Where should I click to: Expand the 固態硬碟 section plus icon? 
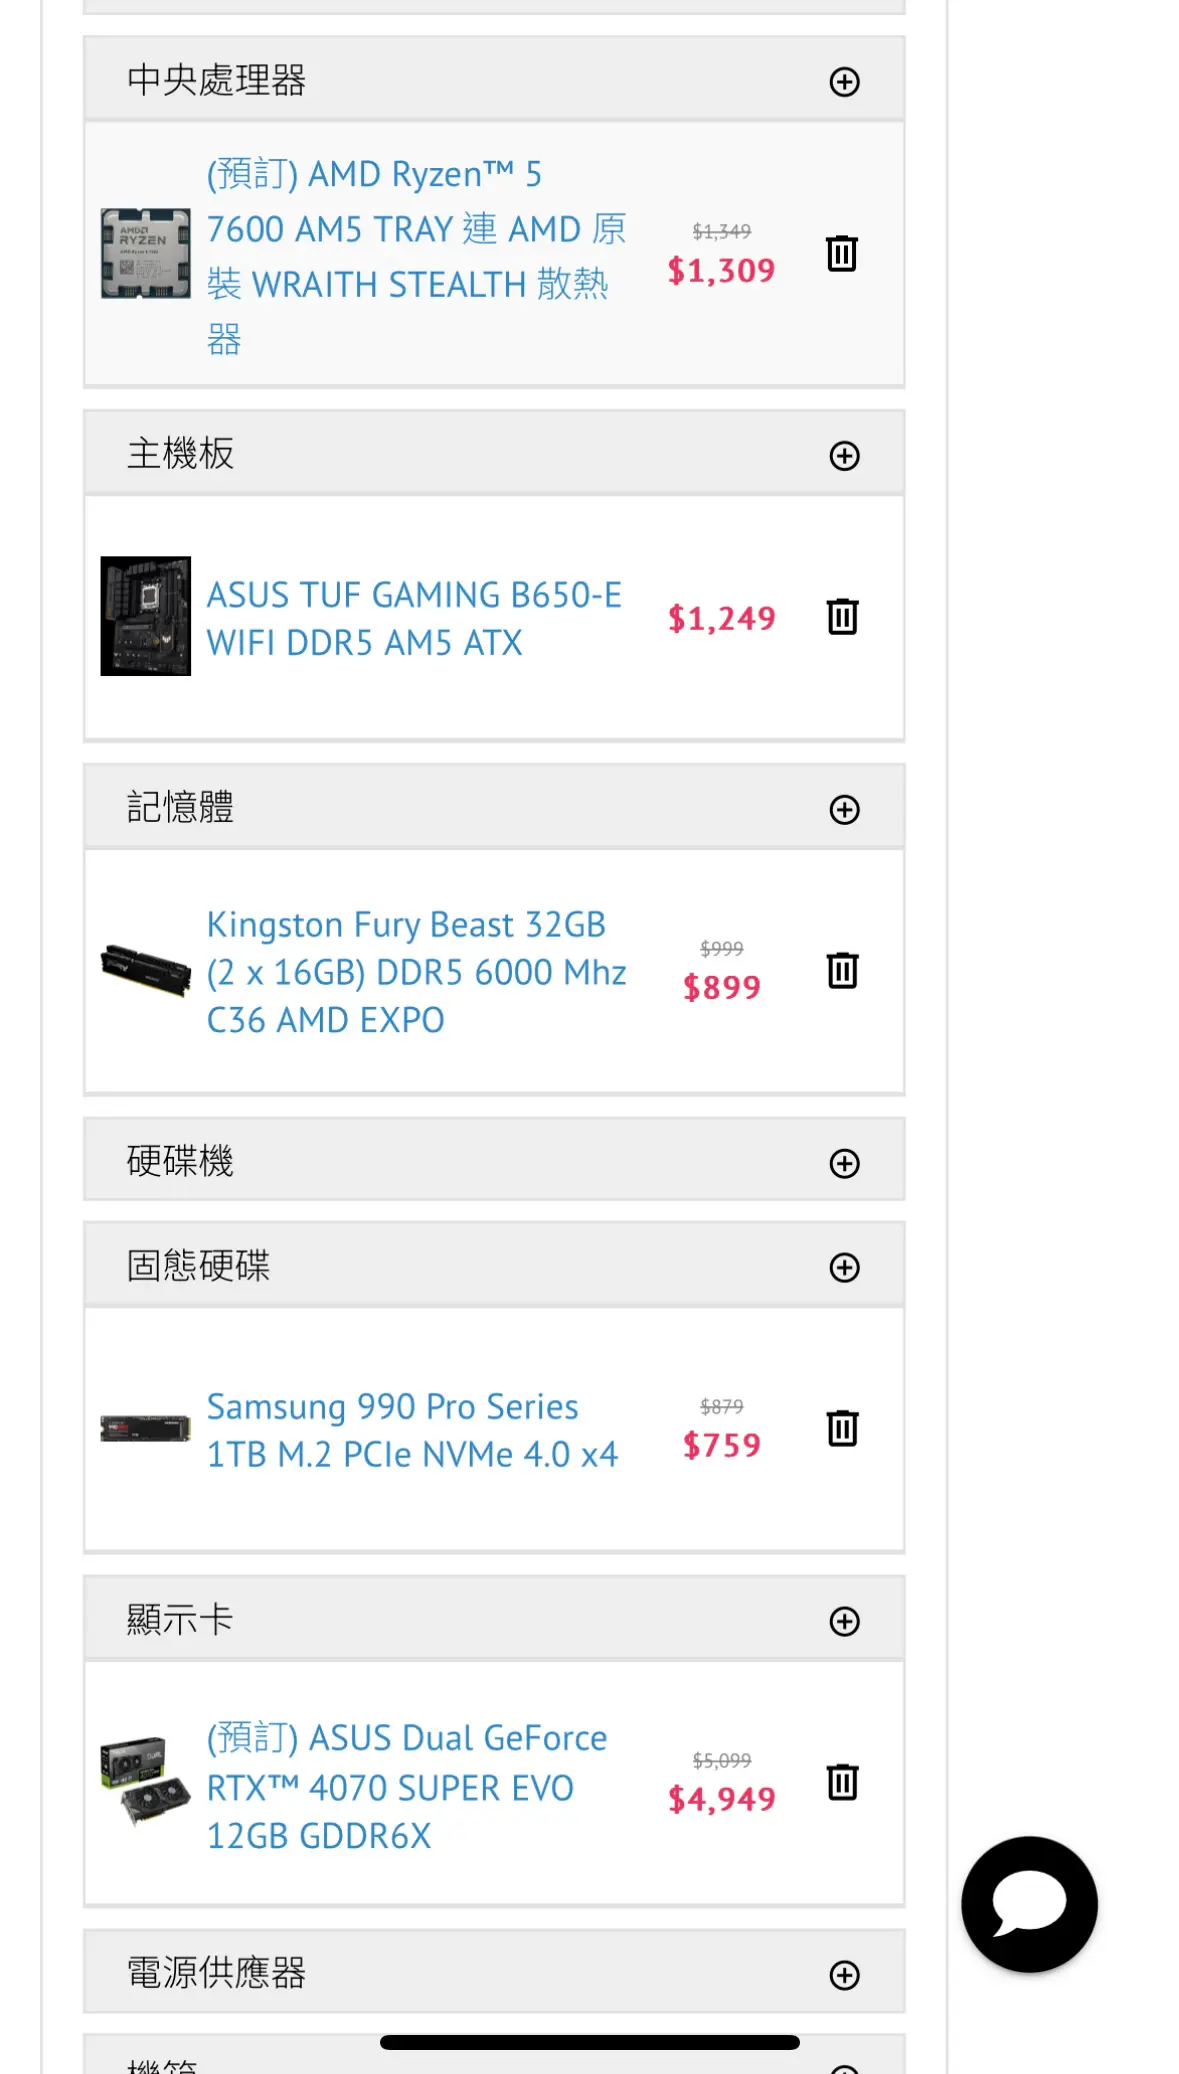[x=845, y=1268]
